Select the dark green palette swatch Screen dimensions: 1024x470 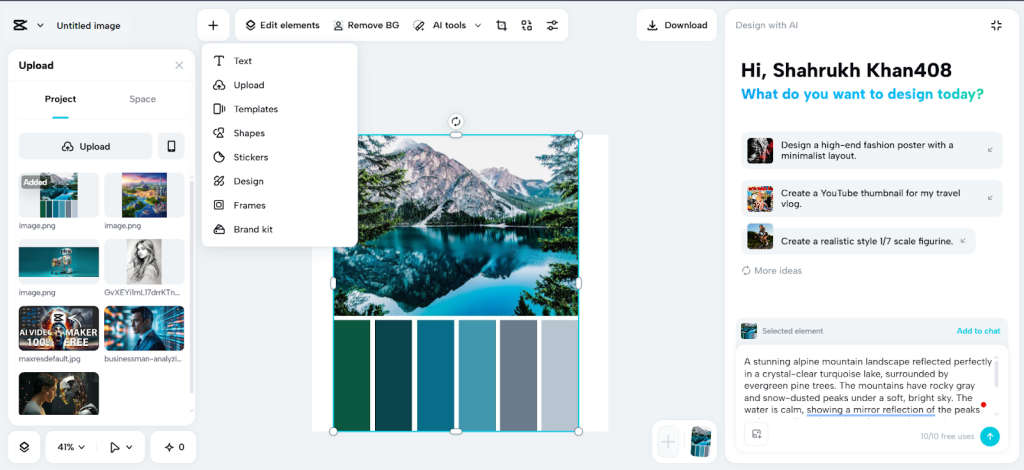click(x=351, y=375)
